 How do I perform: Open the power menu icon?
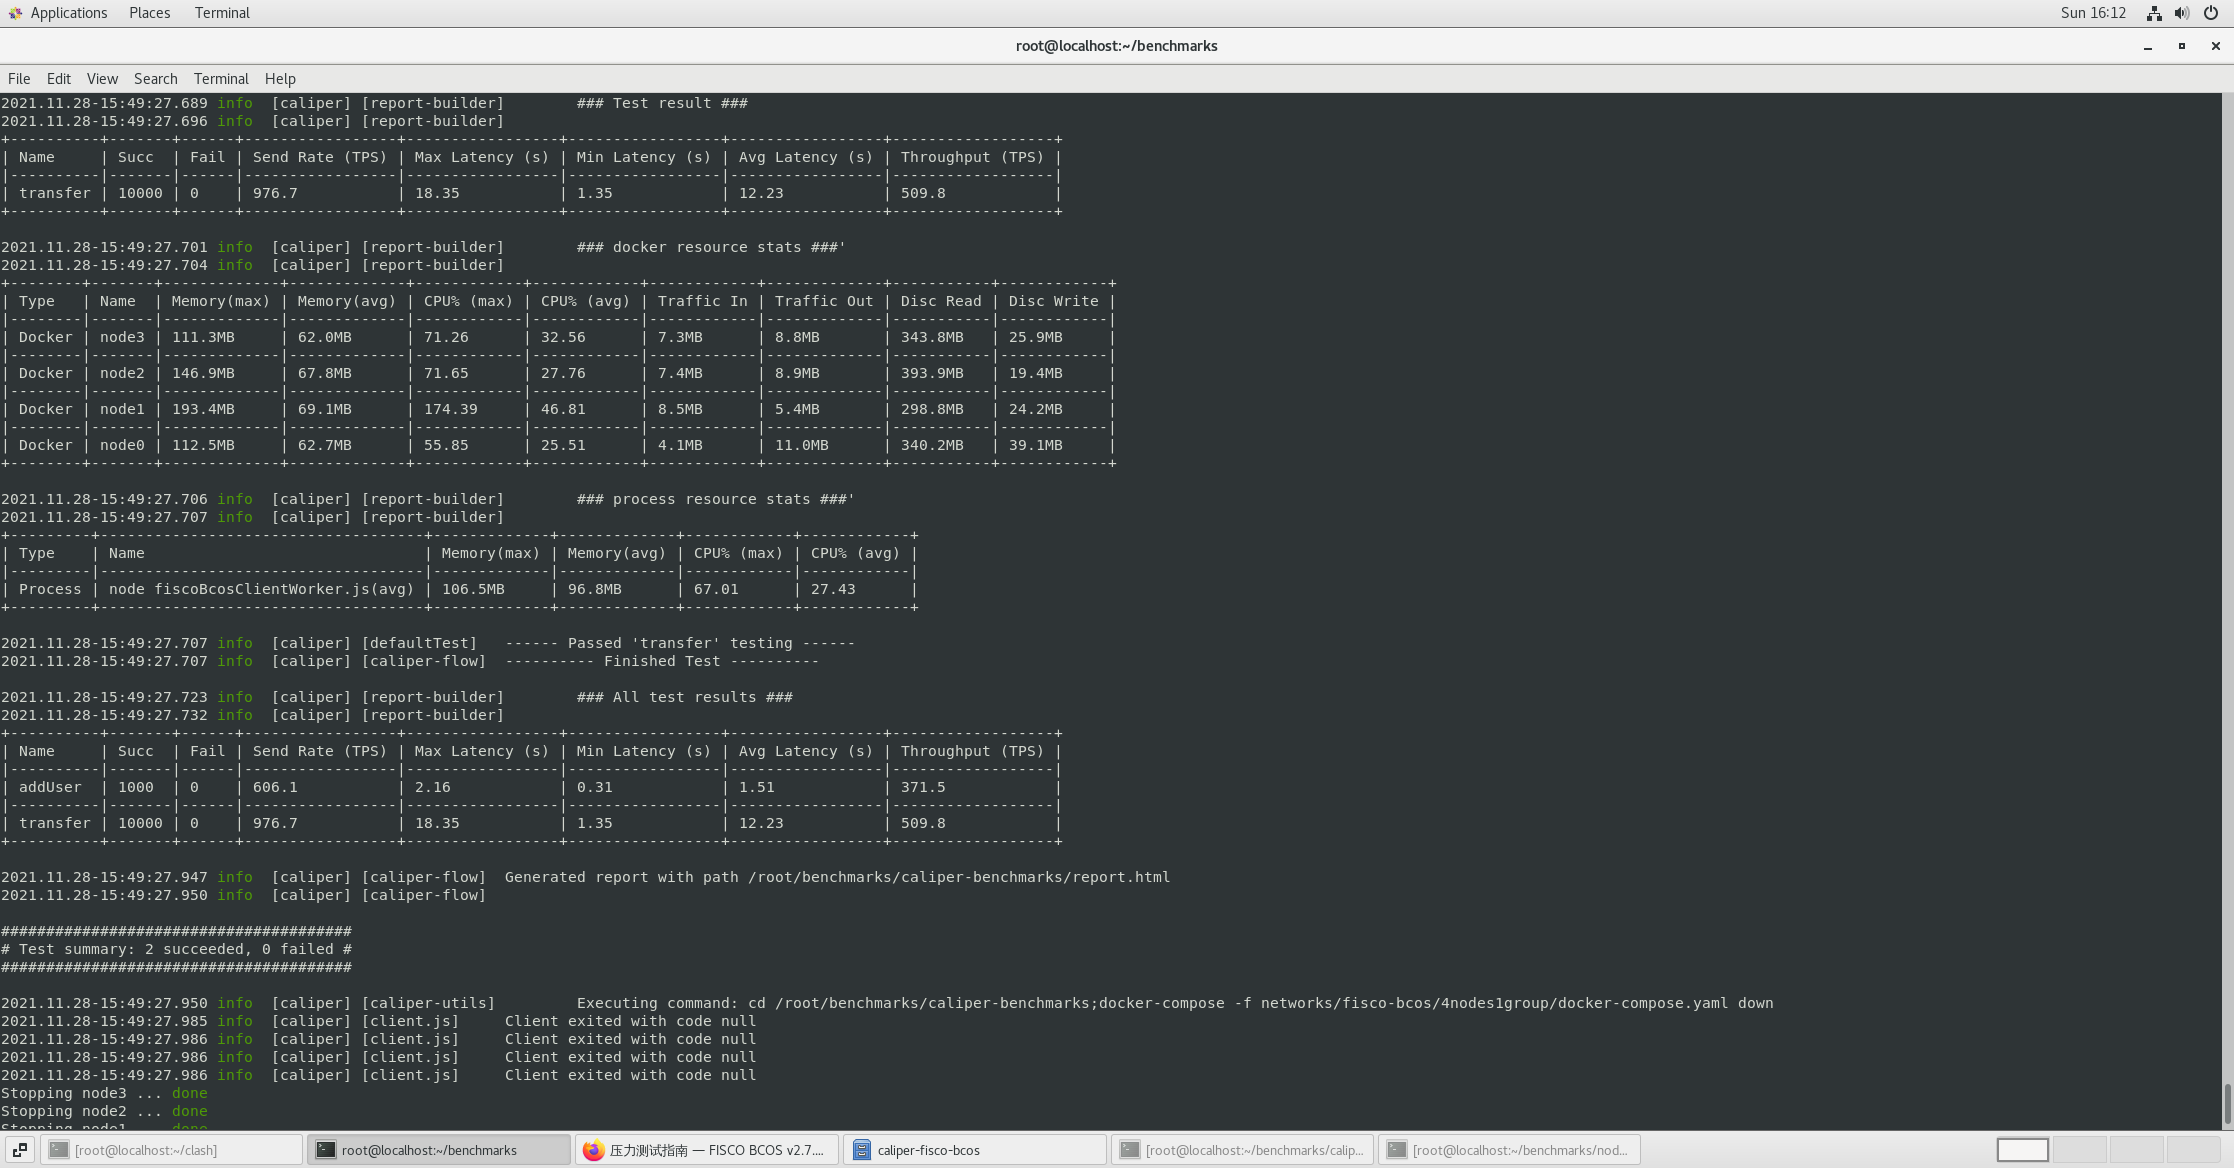click(2211, 13)
